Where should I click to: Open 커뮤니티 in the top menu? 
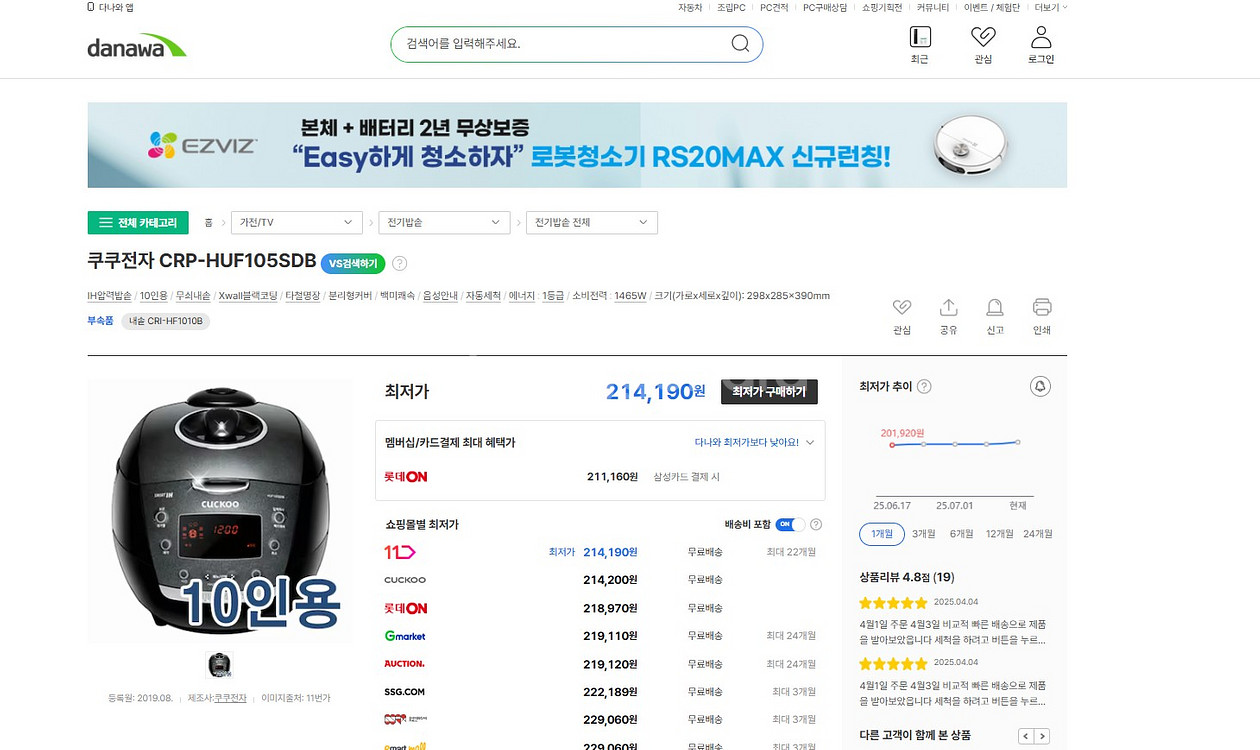[x=933, y=7]
